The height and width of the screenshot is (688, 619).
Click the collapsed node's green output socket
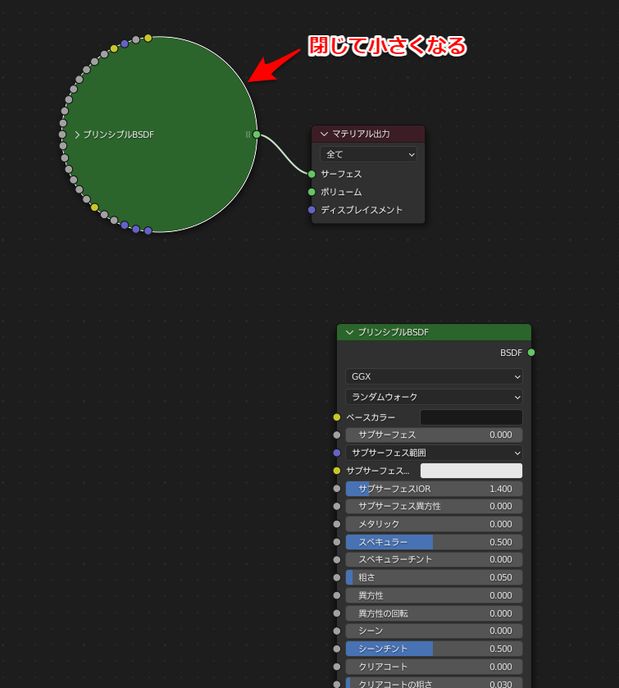click(257, 134)
